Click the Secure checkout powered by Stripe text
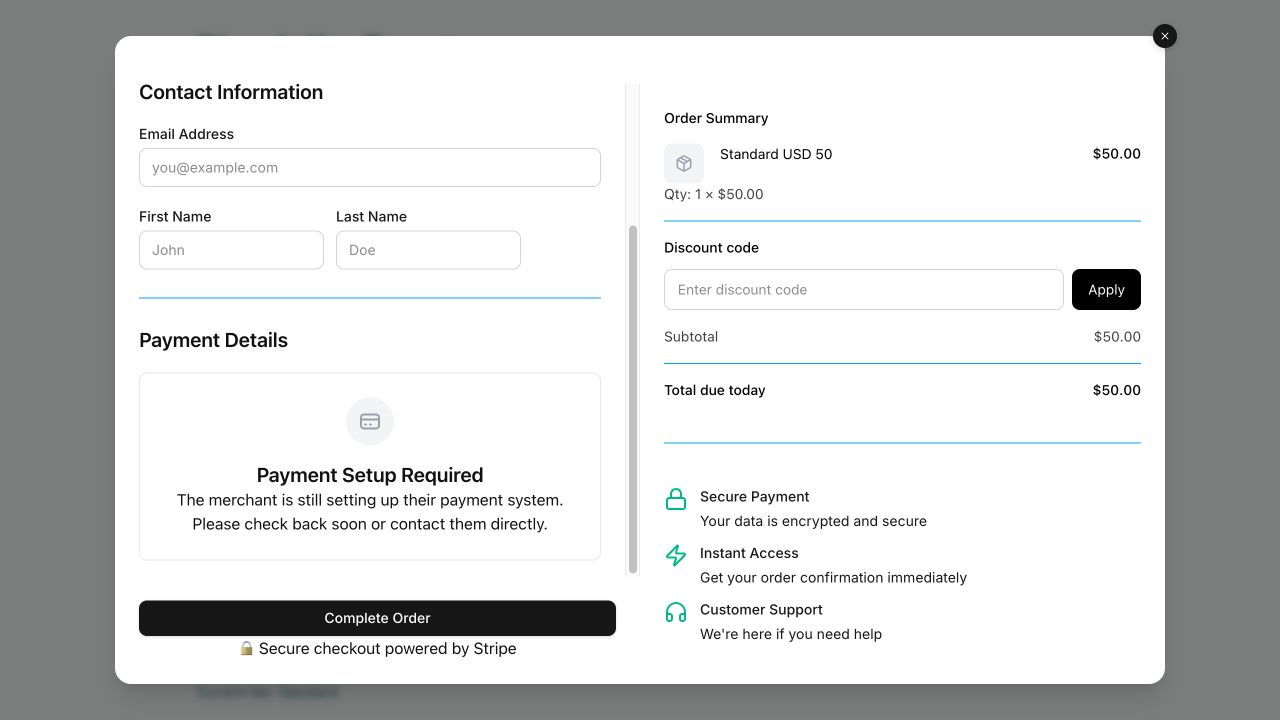Screen dimensions: 1280x720 pyautogui.click(x=388, y=648)
